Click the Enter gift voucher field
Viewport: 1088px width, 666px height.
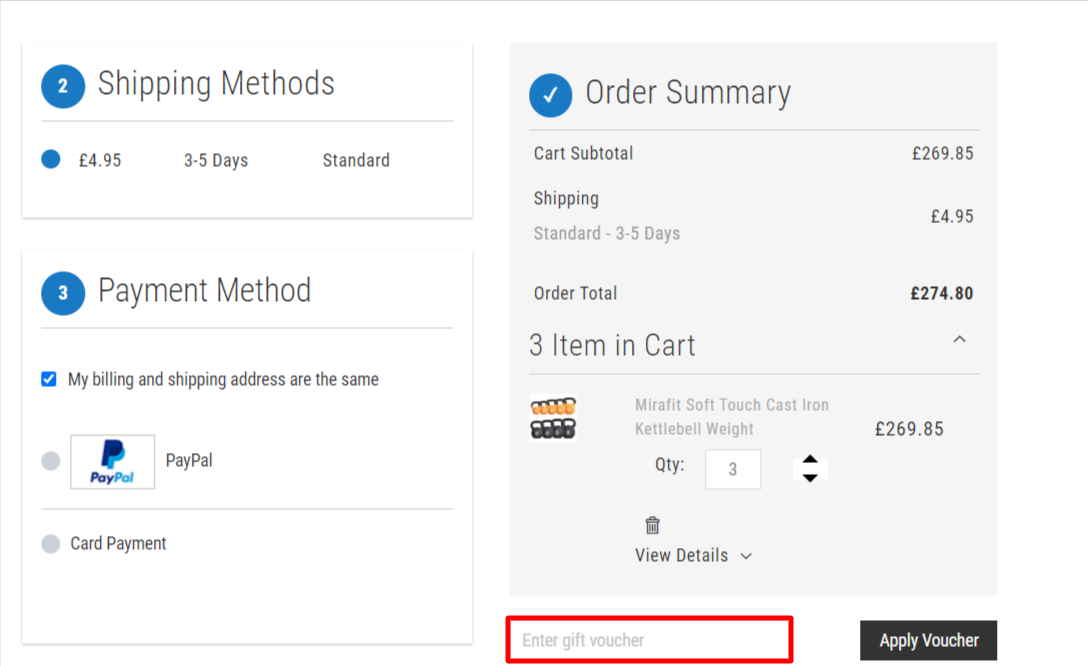(649, 639)
